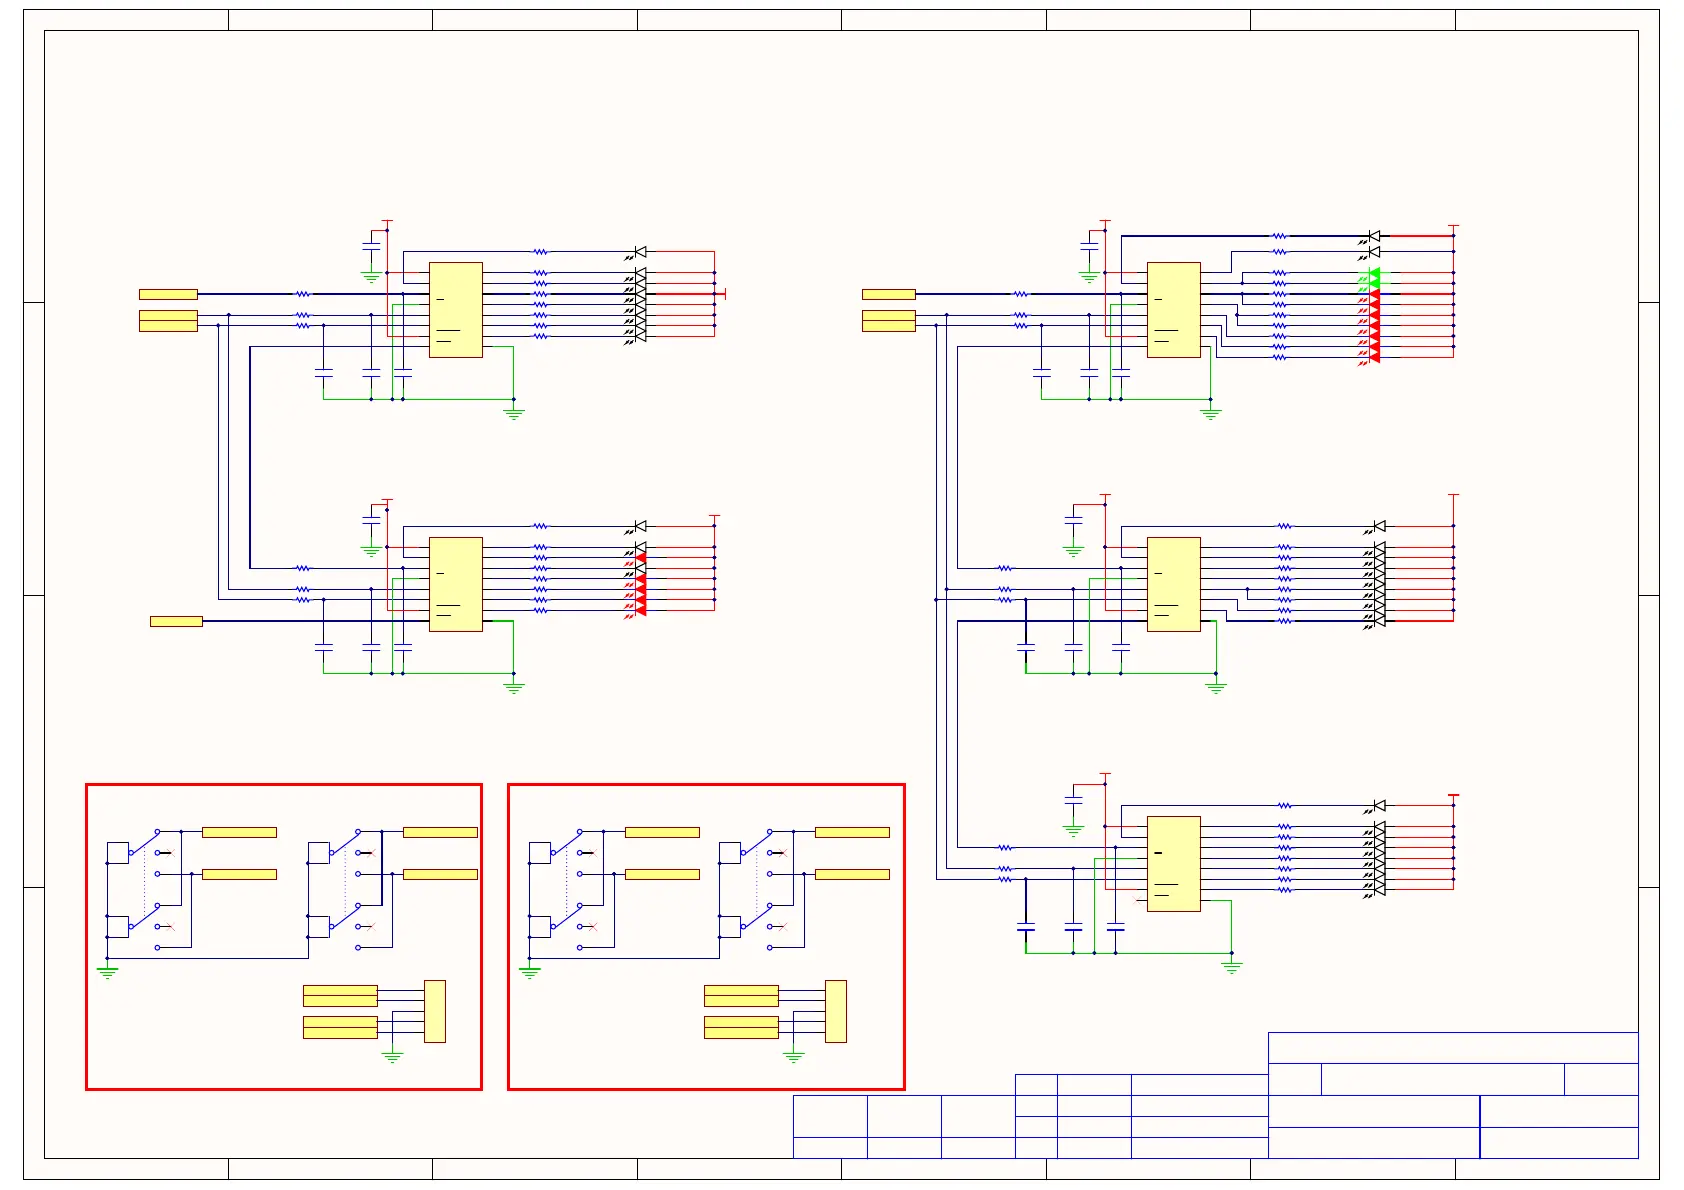Select the ground symbol at the right red box's lower-left corner

click(530, 971)
